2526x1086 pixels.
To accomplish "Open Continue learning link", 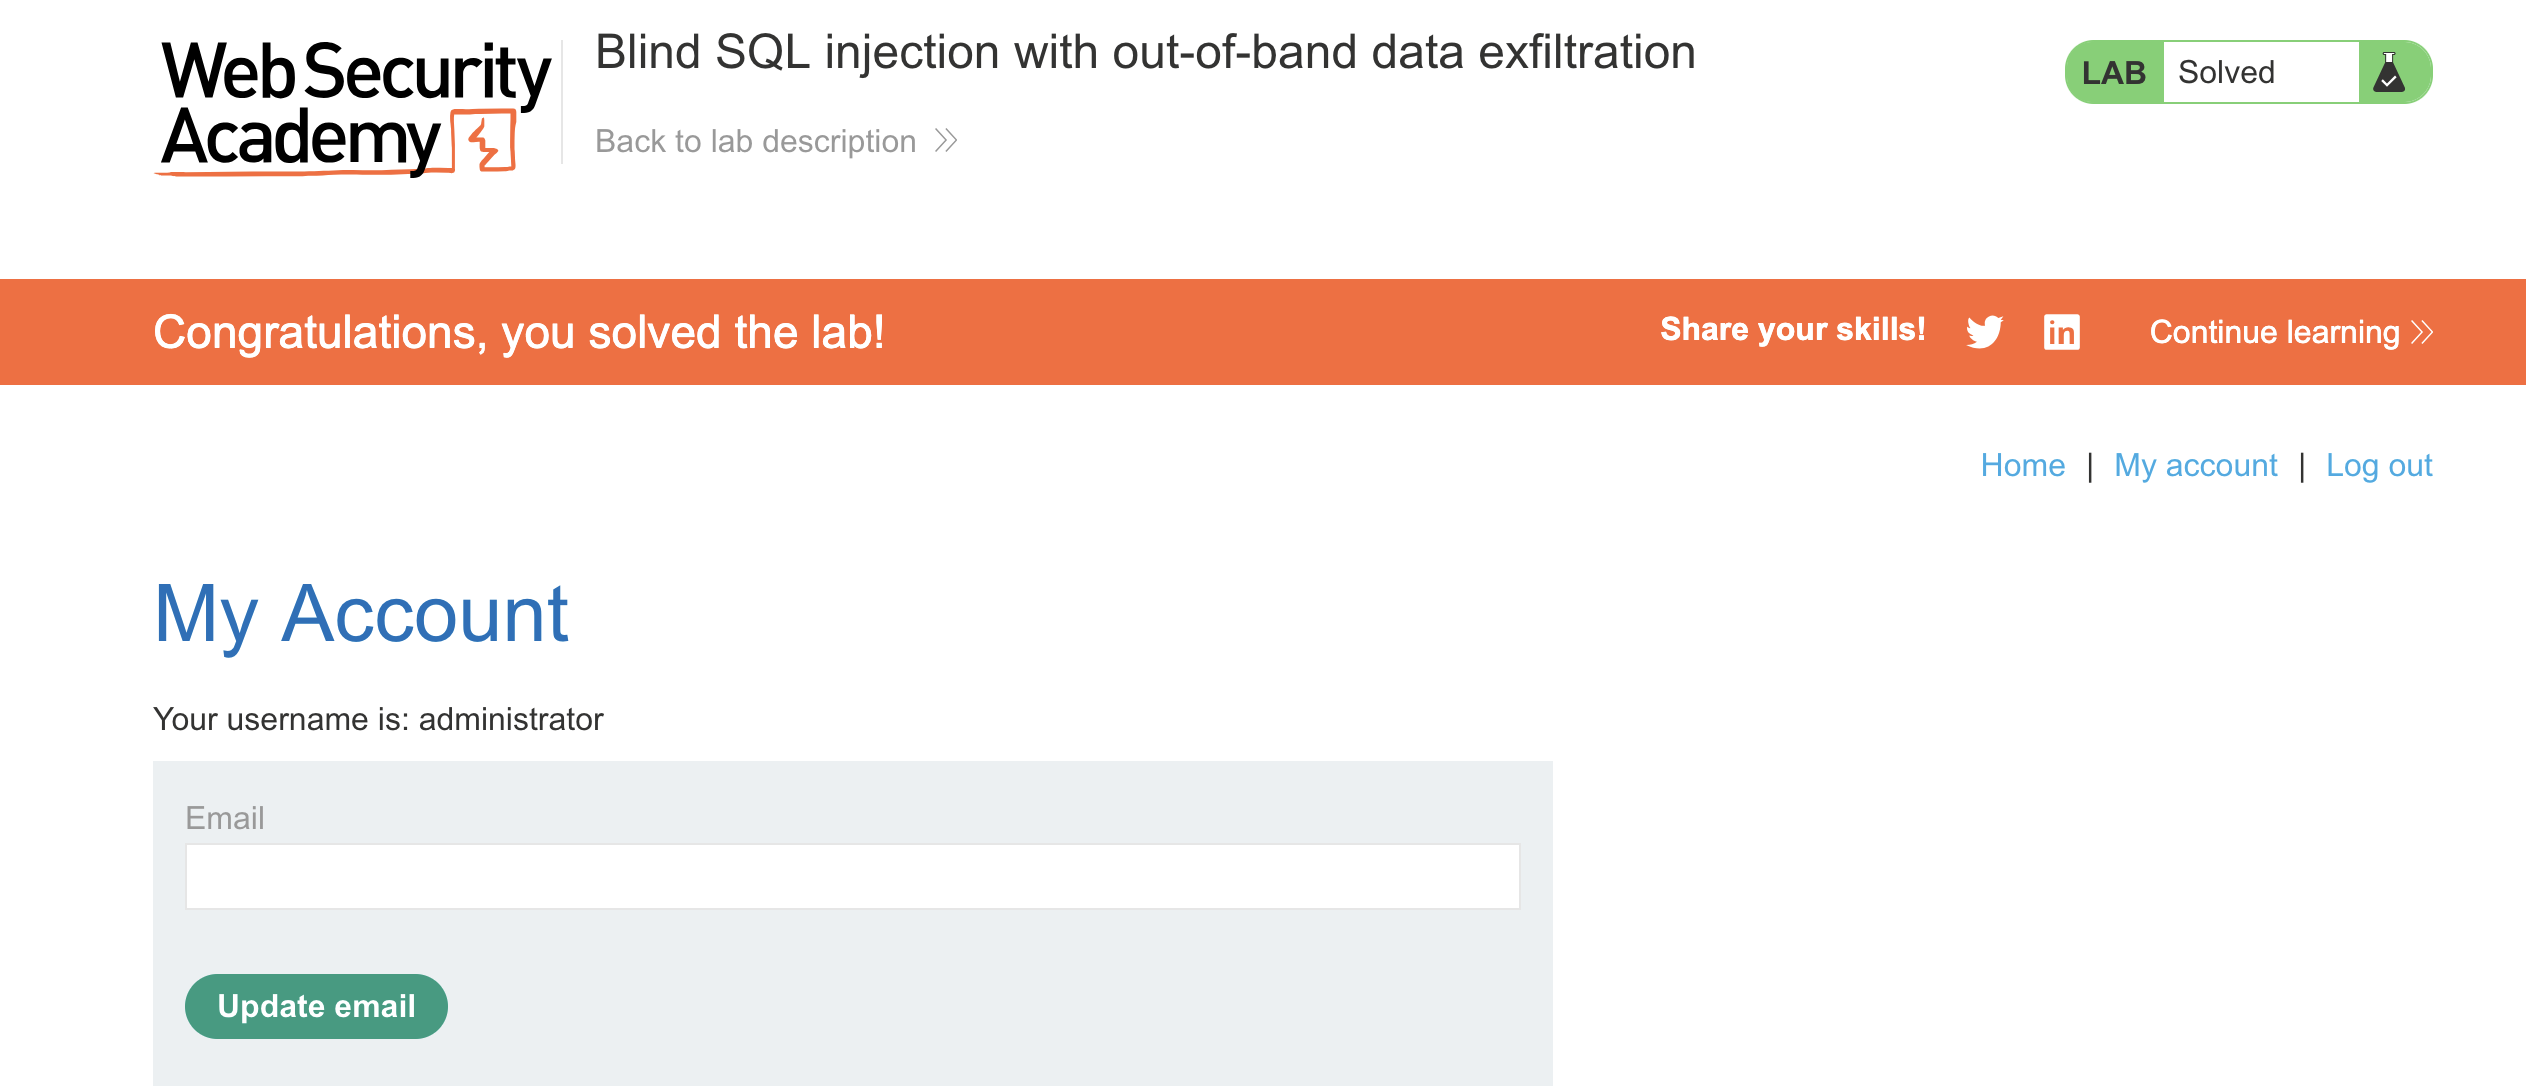I will (x=2274, y=332).
